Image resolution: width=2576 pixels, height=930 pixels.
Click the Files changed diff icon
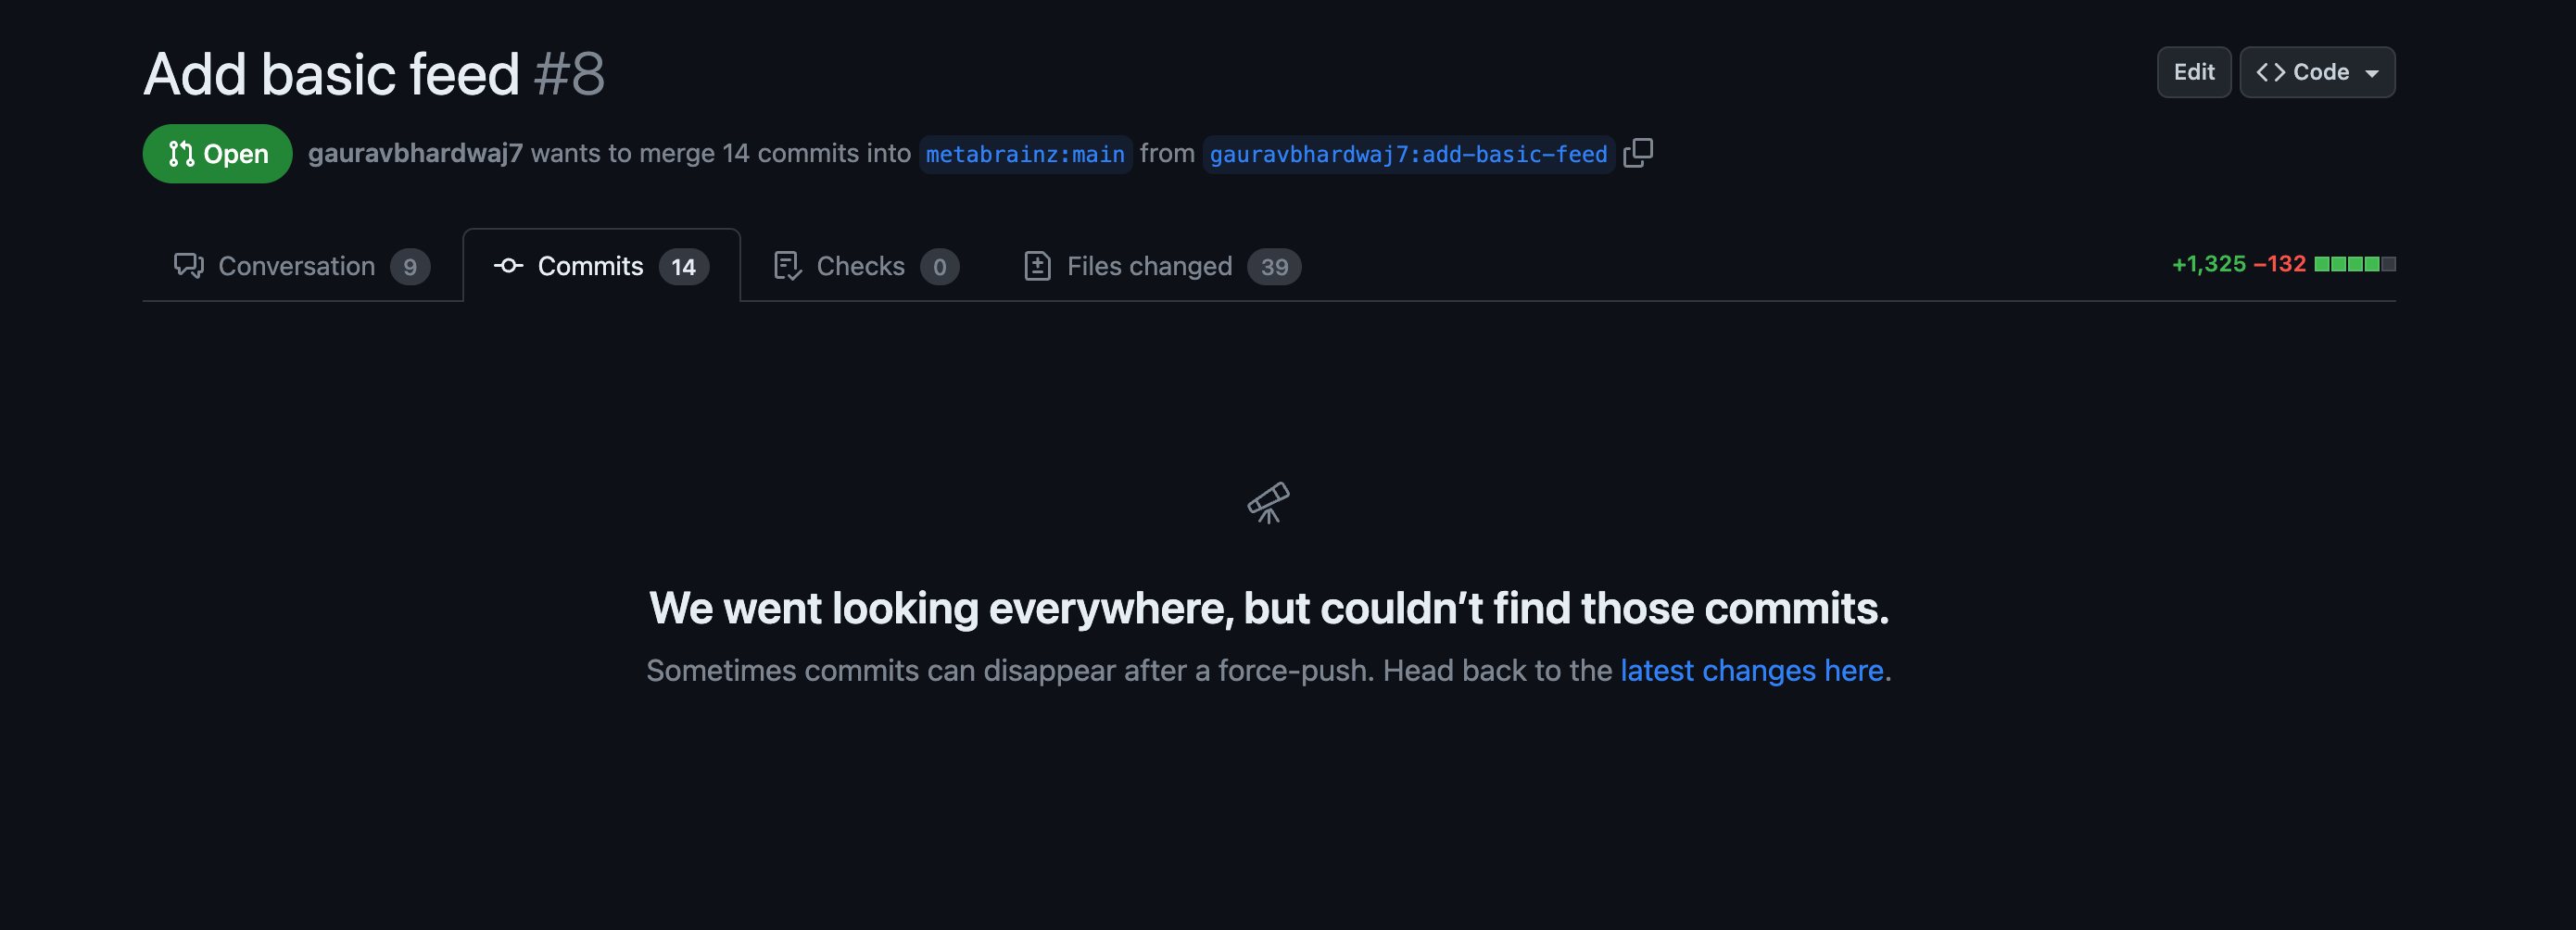[1037, 266]
